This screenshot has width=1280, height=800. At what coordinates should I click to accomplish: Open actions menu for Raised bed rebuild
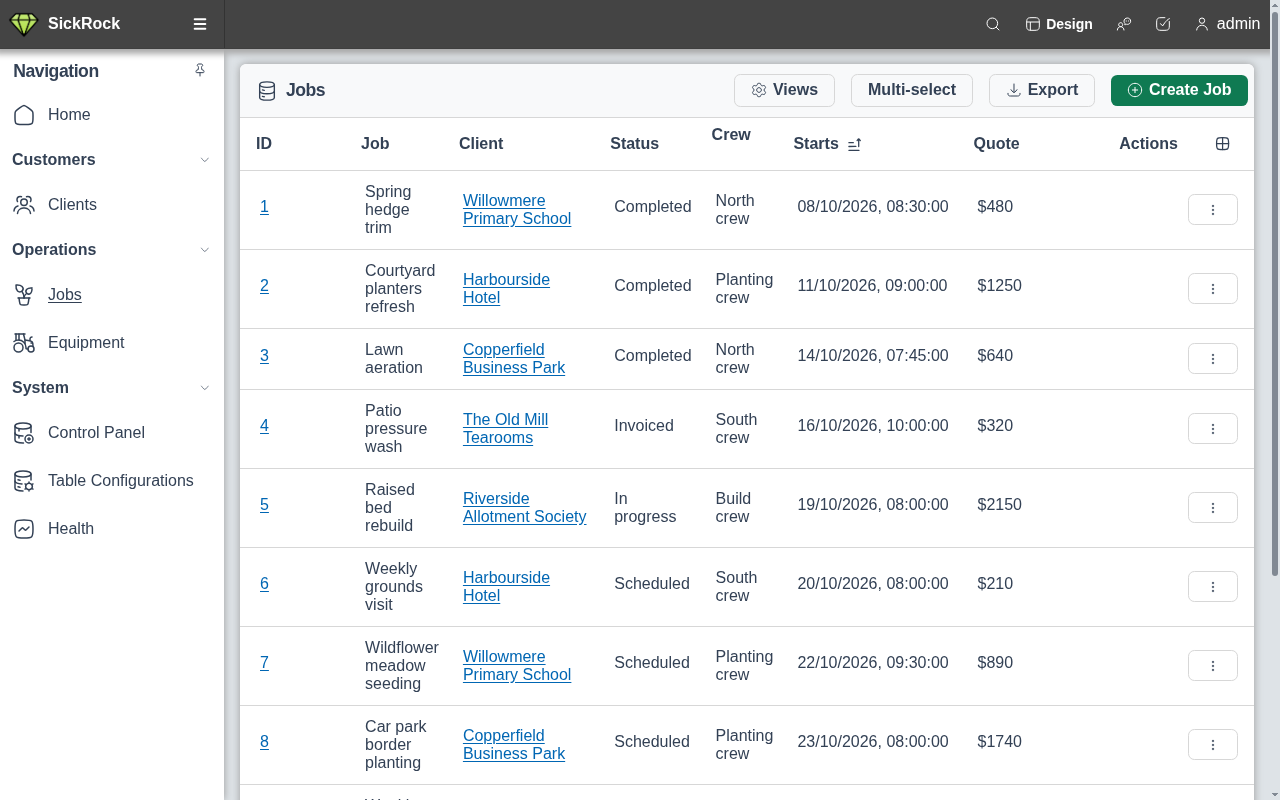point(1213,508)
